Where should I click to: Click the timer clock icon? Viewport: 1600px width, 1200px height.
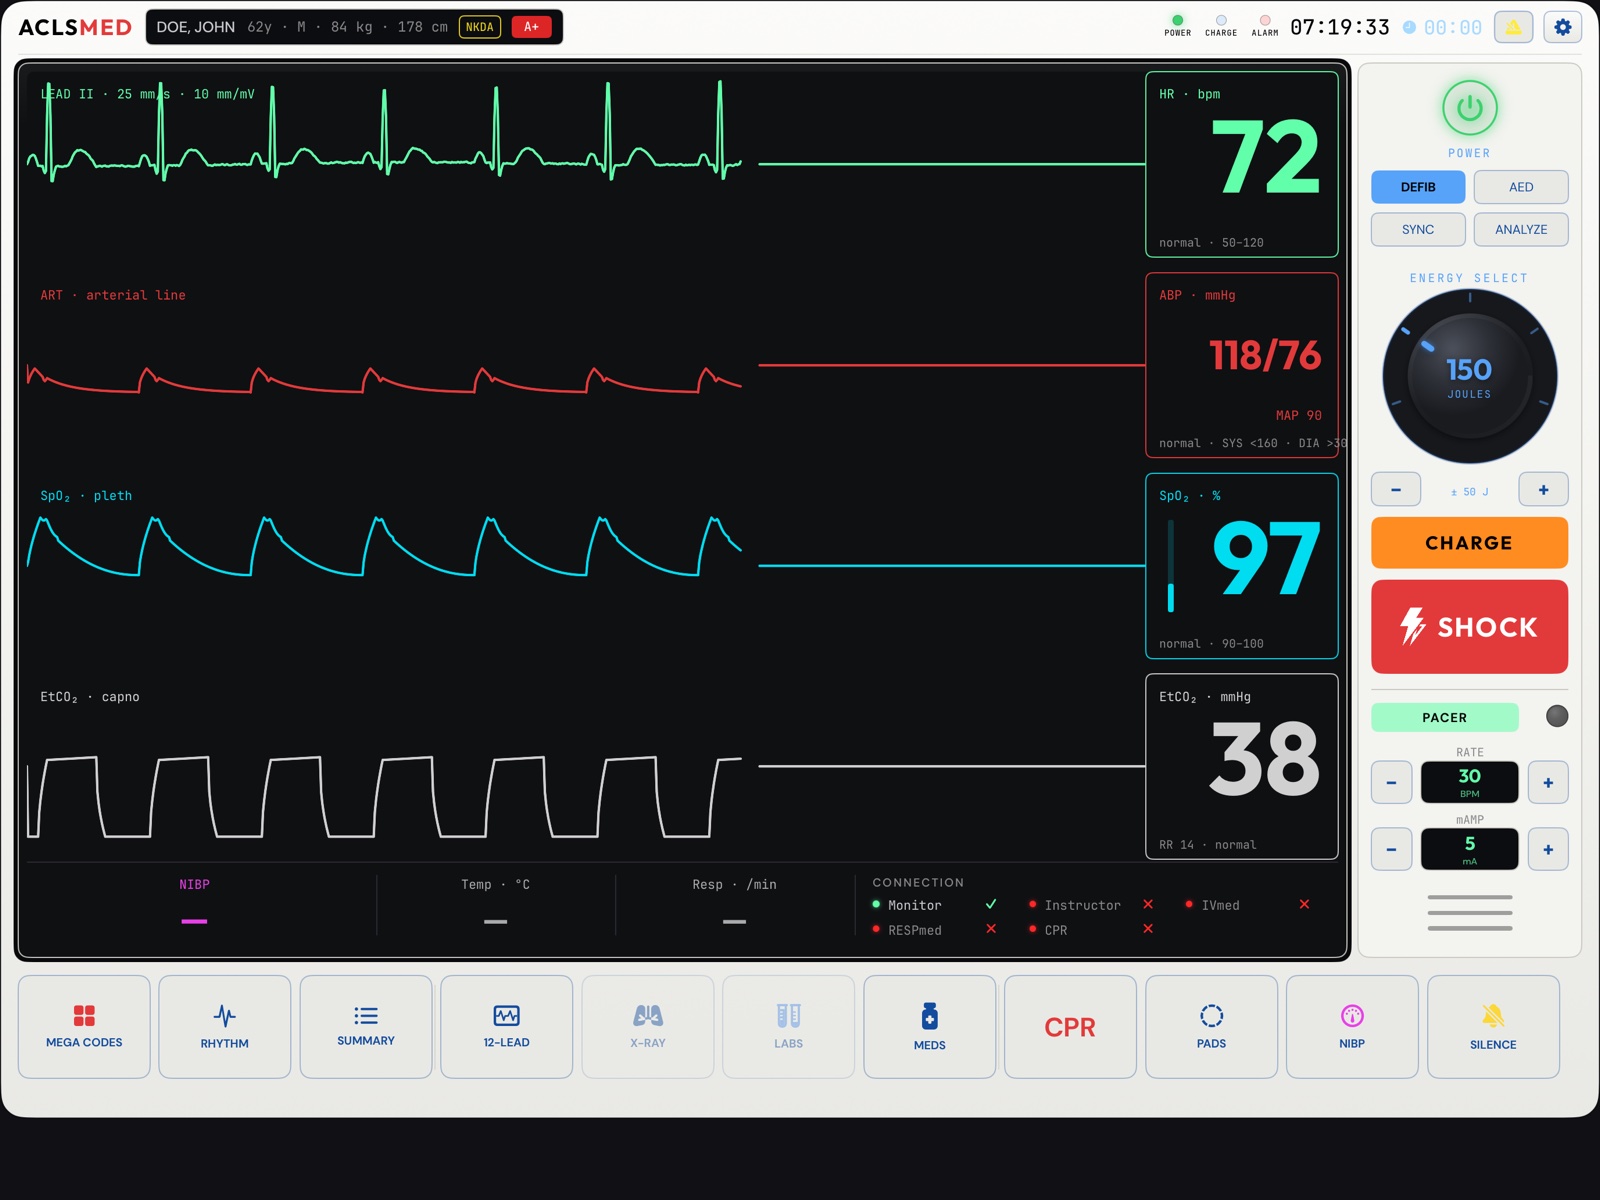pos(1410,27)
